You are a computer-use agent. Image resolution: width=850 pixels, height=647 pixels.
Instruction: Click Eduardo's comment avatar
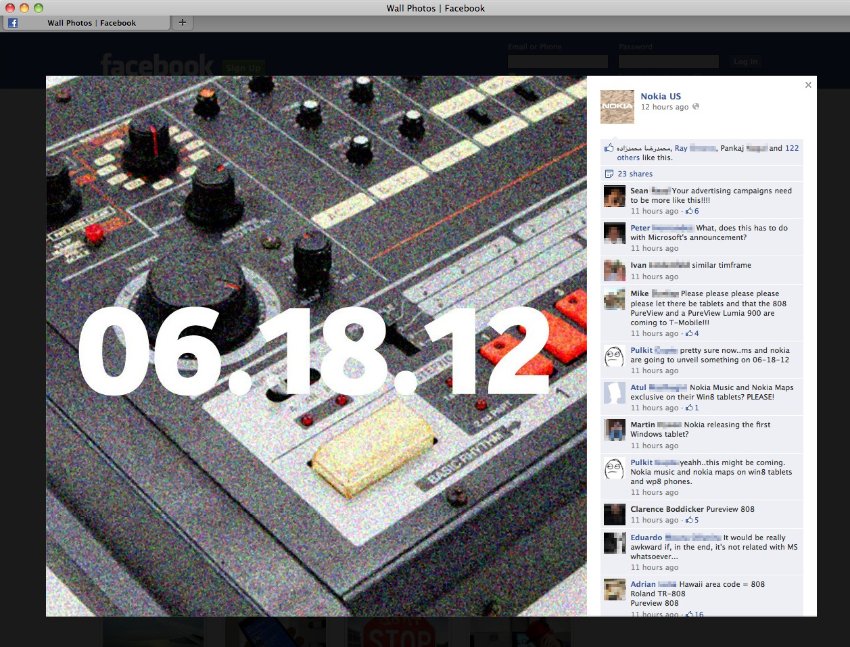point(615,543)
